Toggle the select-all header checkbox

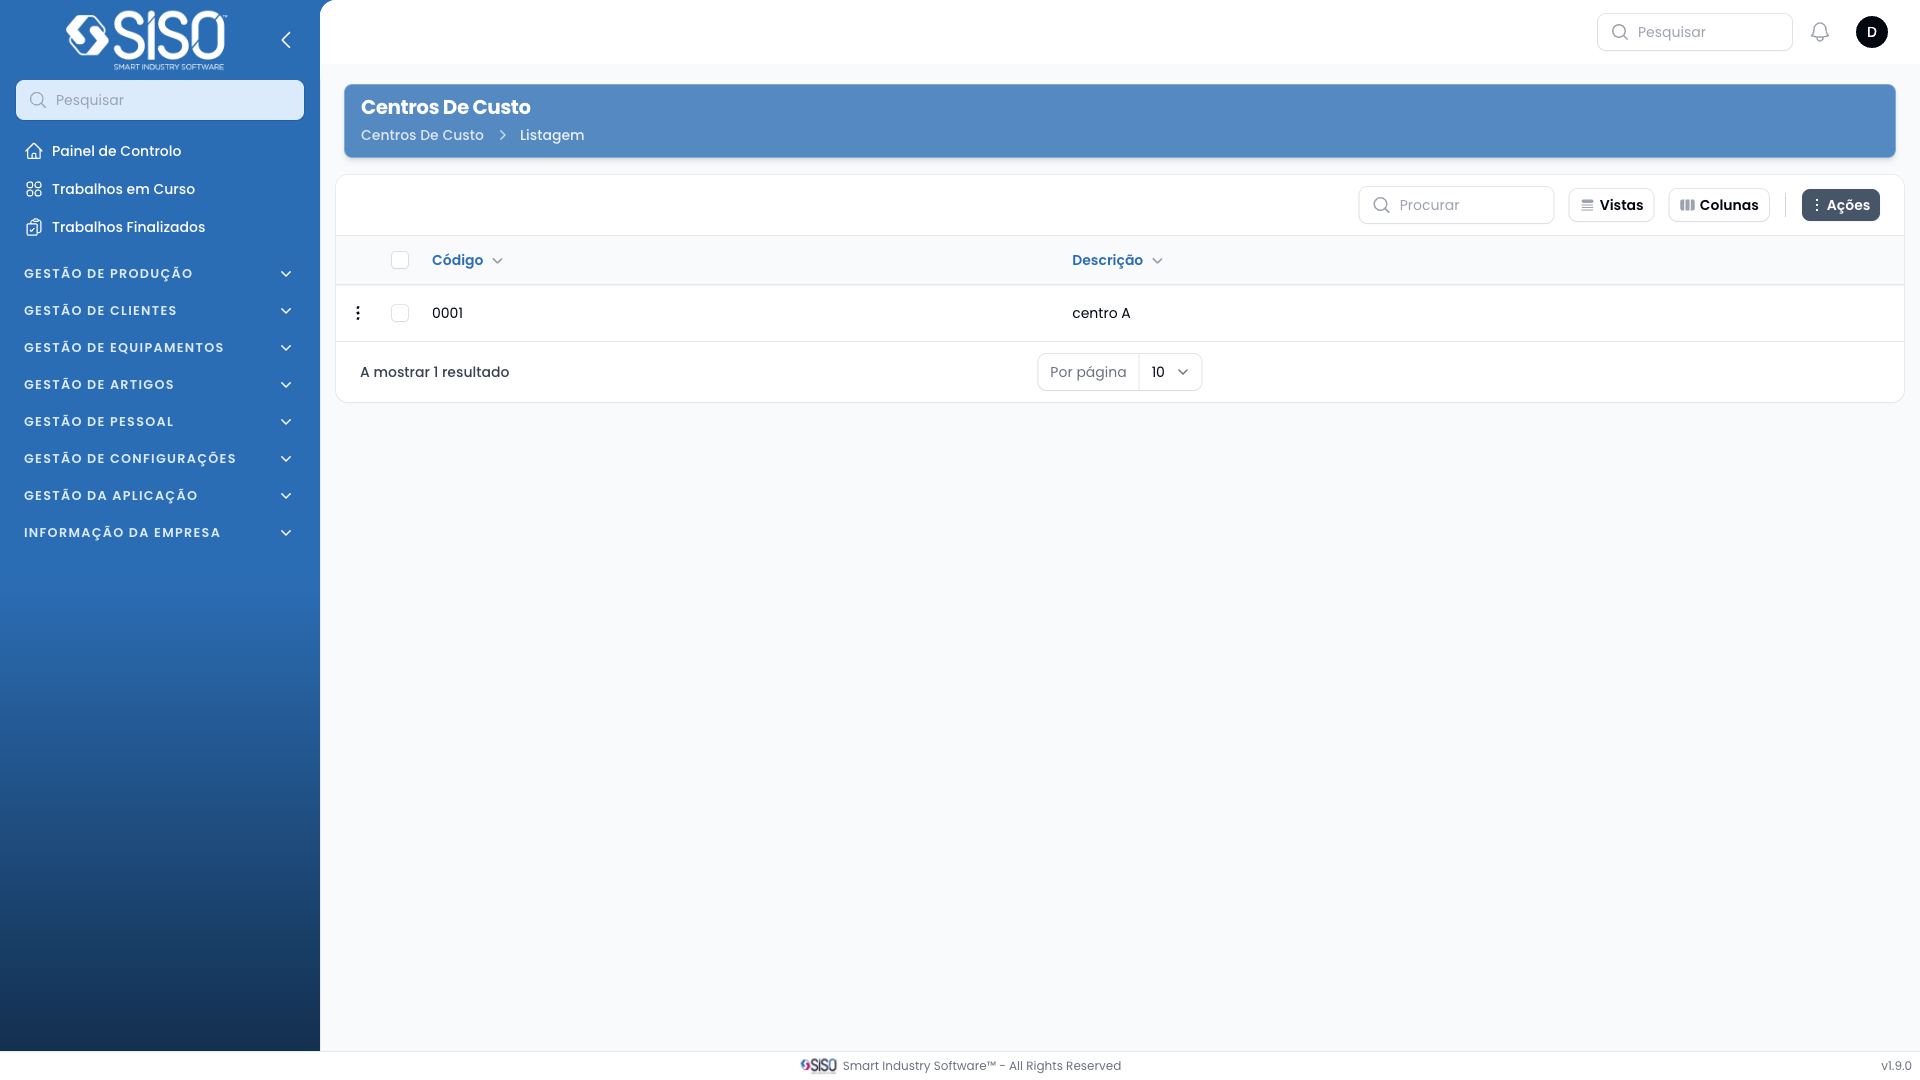[400, 260]
